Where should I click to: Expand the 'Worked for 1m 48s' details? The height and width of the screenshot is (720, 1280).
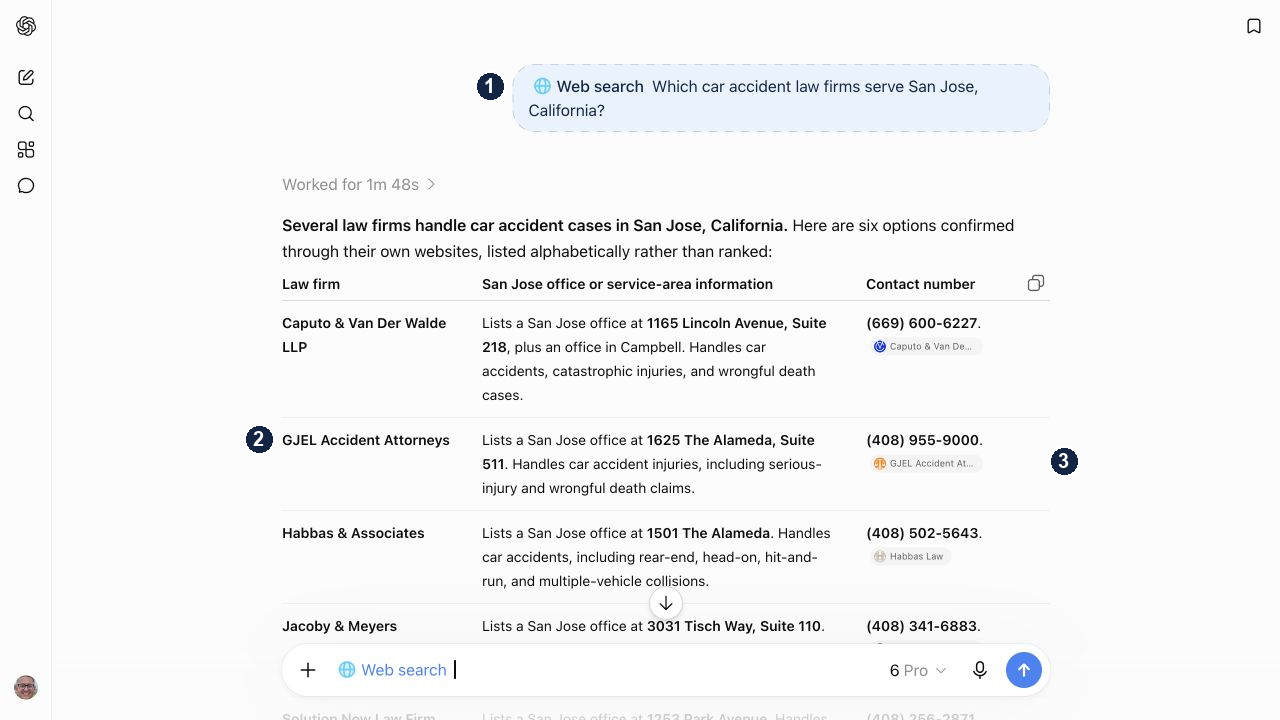click(x=359, y=184)
